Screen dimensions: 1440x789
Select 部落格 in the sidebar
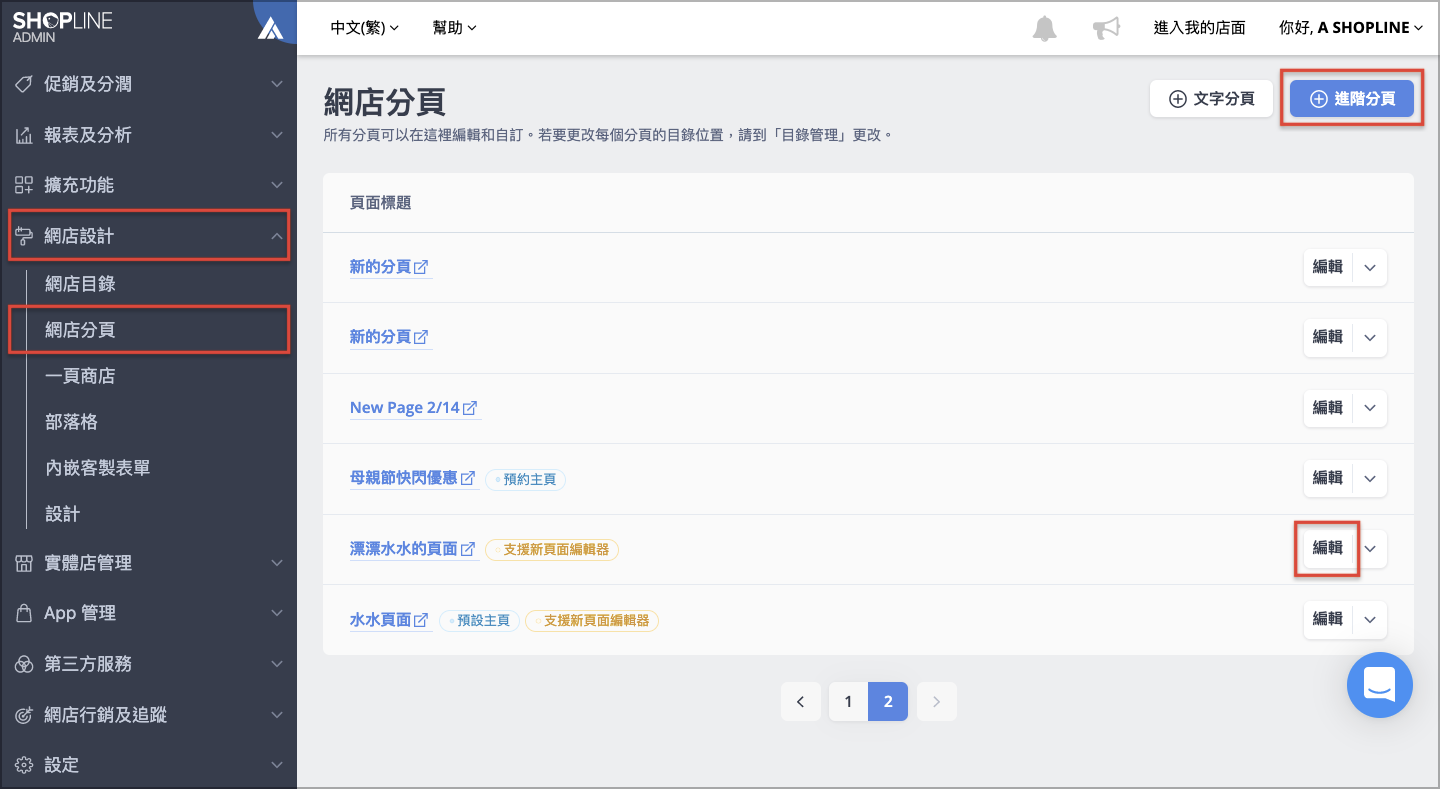click(71, 422)
